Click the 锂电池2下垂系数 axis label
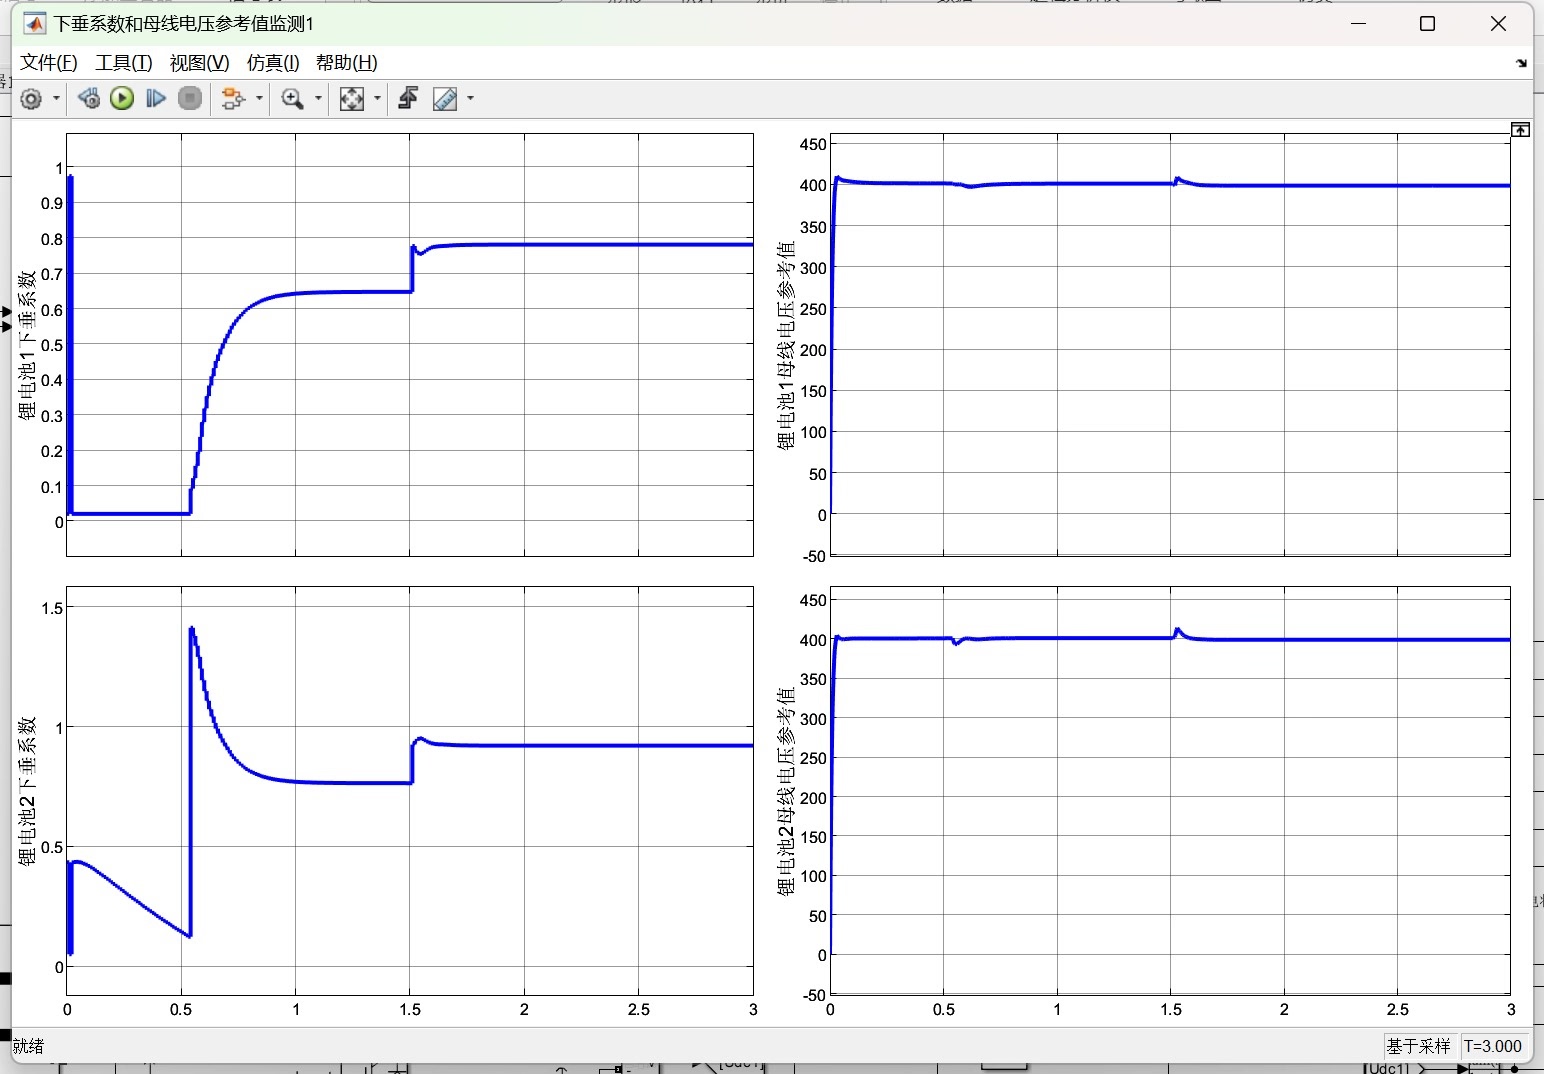This screenshot has width=1544, height=1074. point(27,791)
